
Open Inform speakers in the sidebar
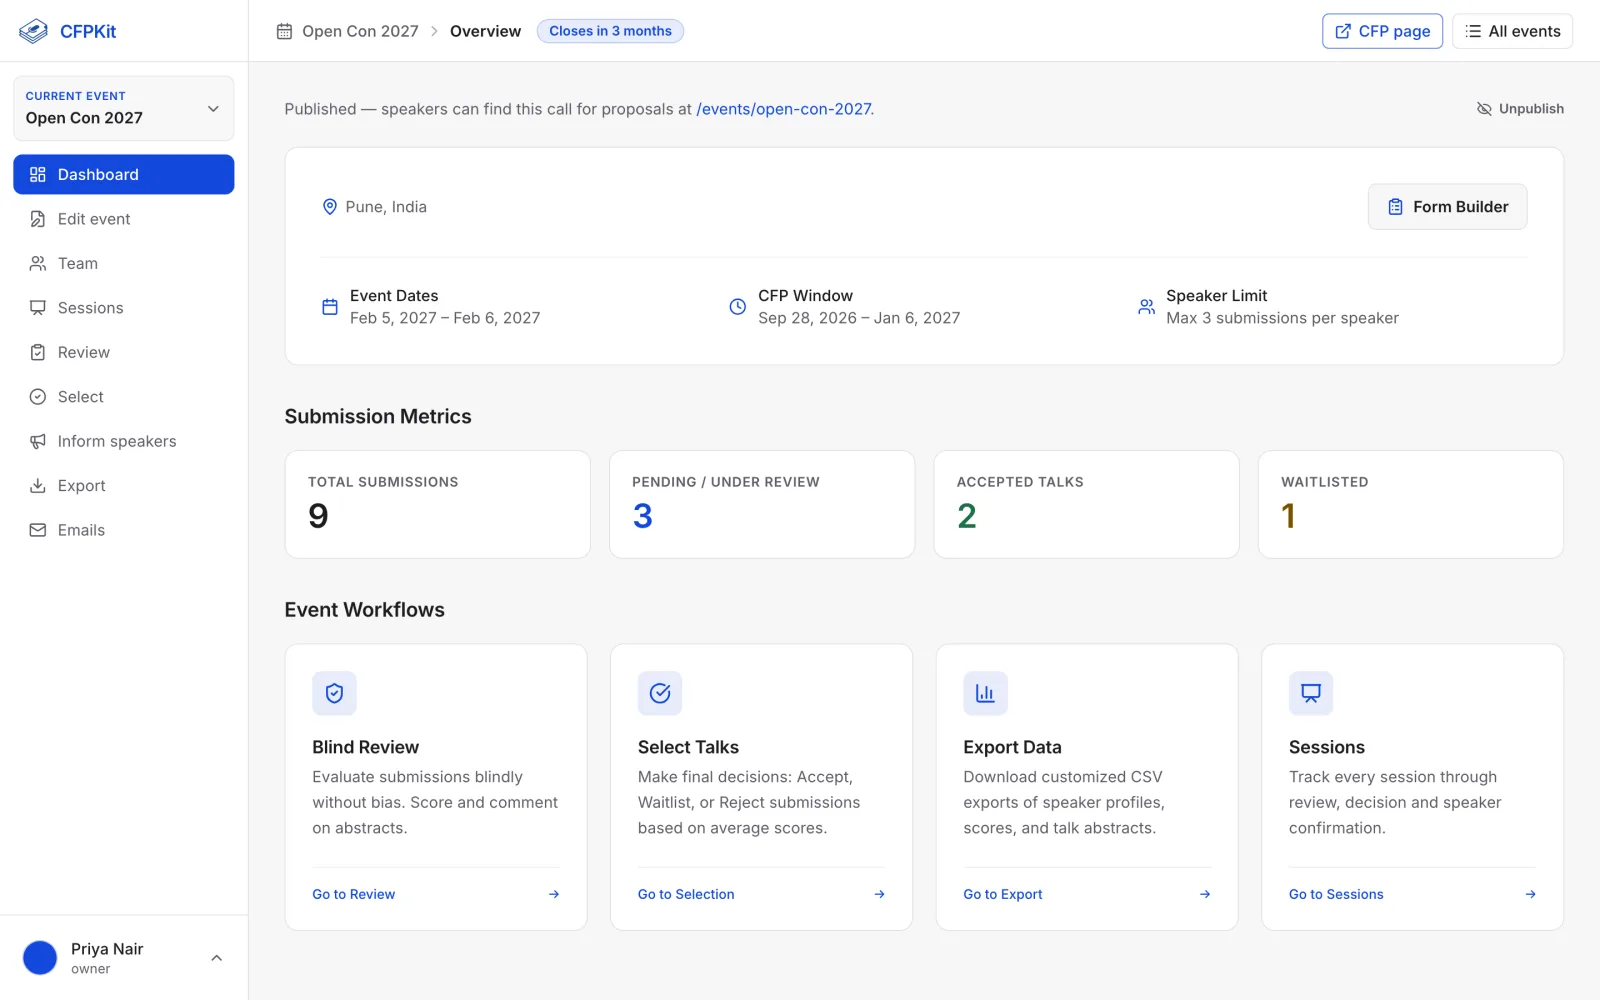pyautogui.click(x=124, y=441)
